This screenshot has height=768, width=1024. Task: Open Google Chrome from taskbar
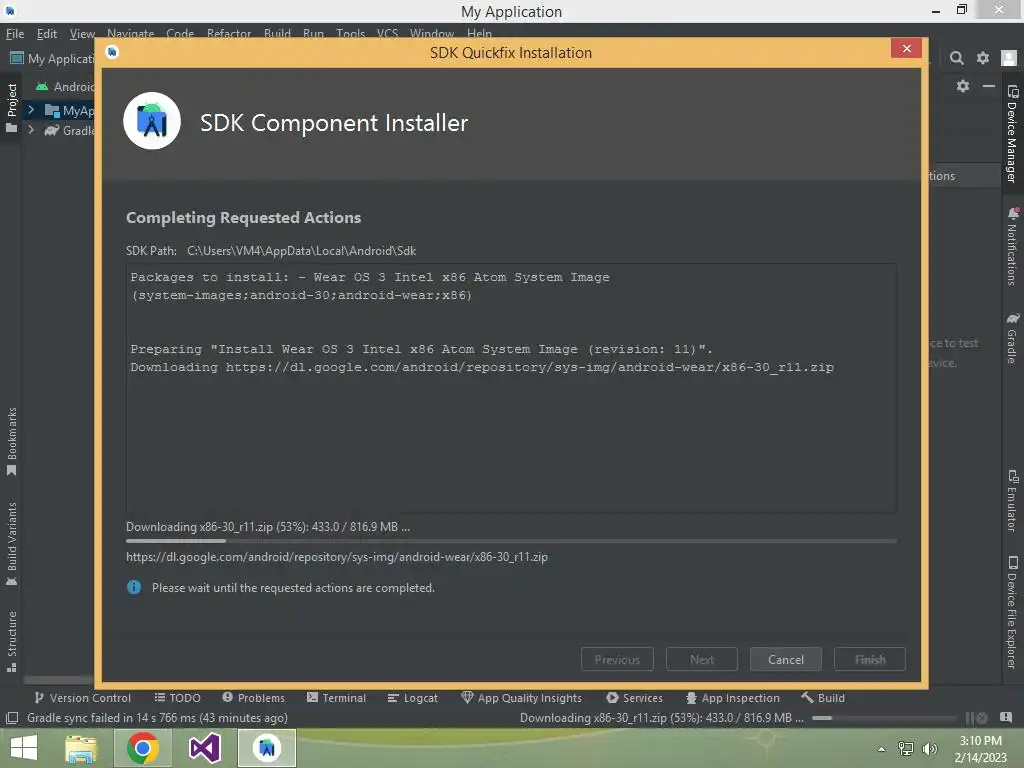(x=143, y=748)
